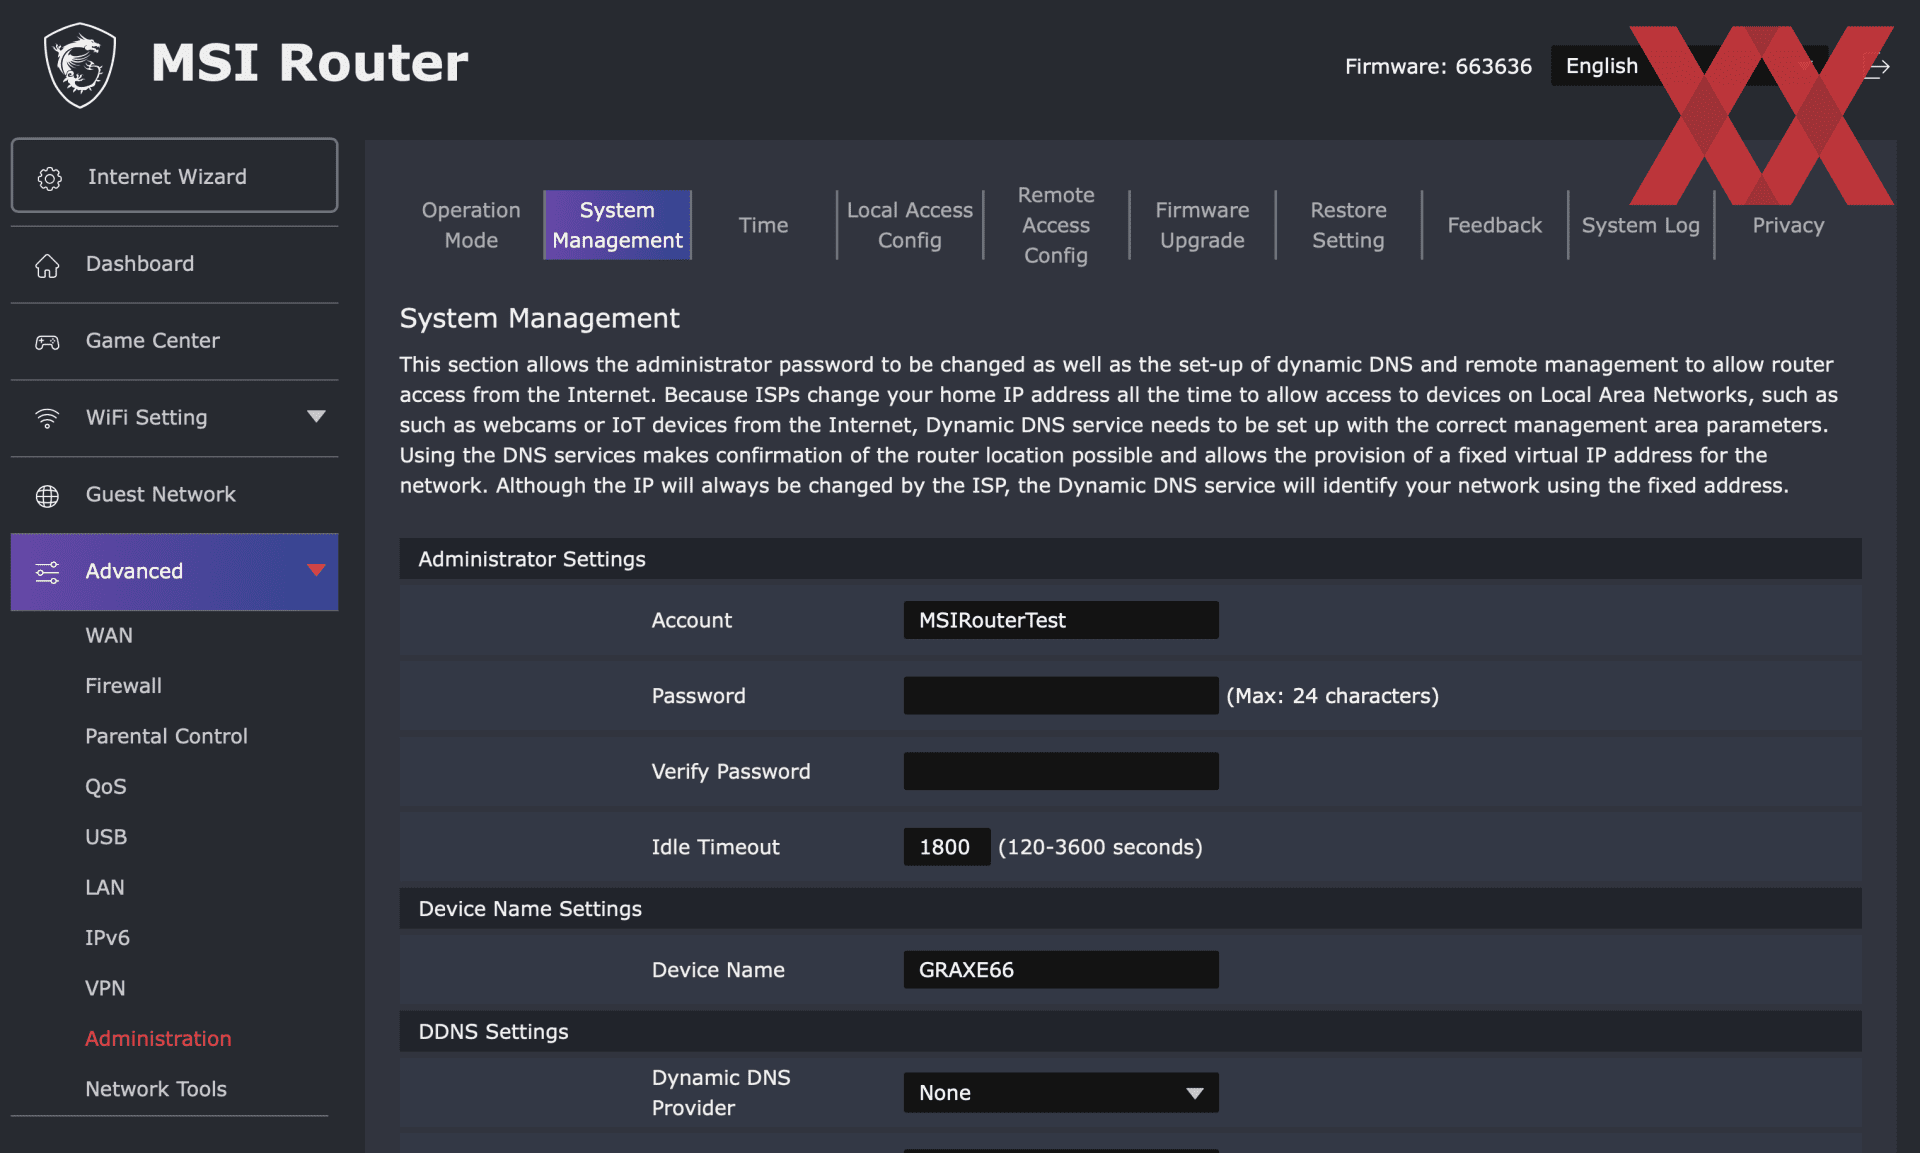Viewport: 1920px width, 1153px height.
Task: Open the Restore Setting tab
Action: pos(1348,225)
